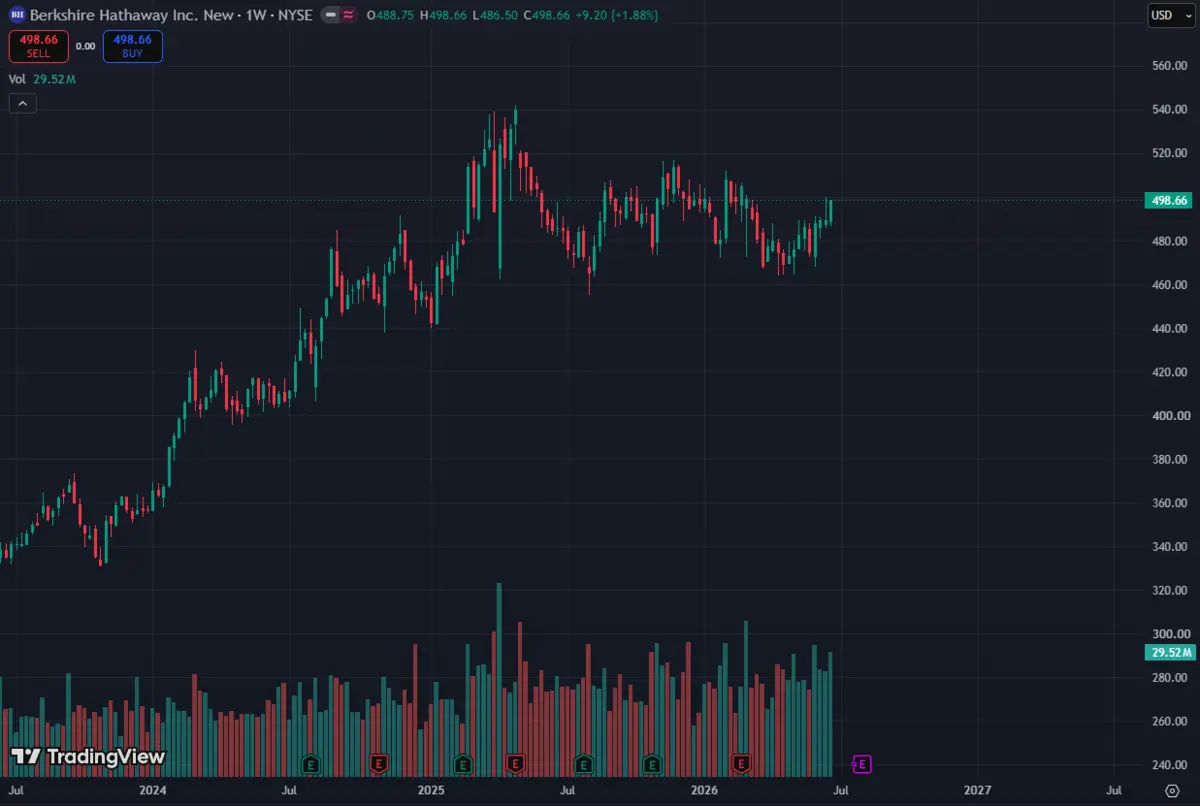The image size is (1200, 806).
Task: Toggle the pink data mode indicator
Action: click(347, 15)
